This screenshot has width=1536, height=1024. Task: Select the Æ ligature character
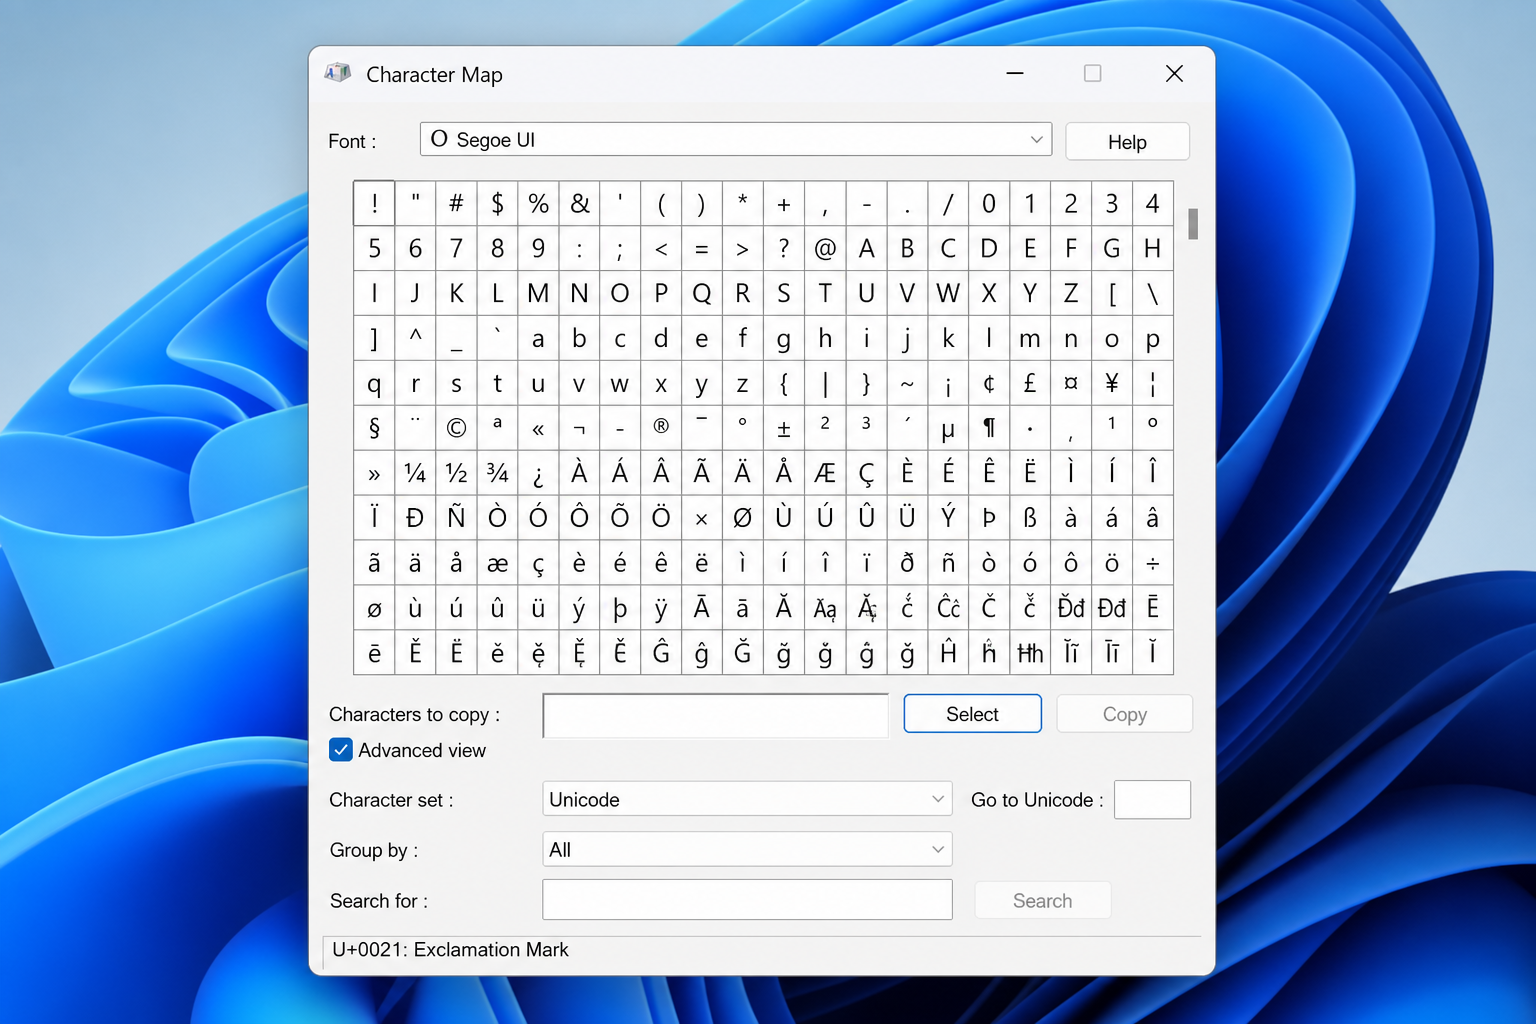825,474
